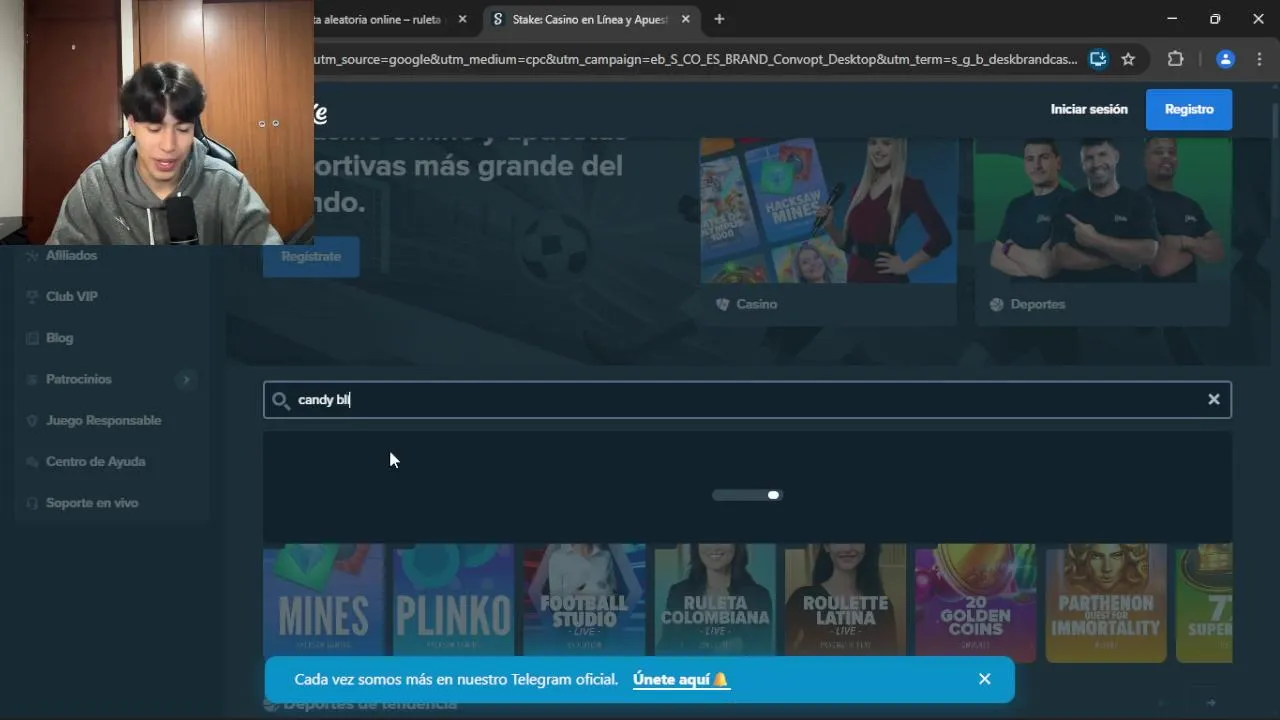Click the magnifier icon in search bar
The image size is (1280, 720).
tap(281, 400)
